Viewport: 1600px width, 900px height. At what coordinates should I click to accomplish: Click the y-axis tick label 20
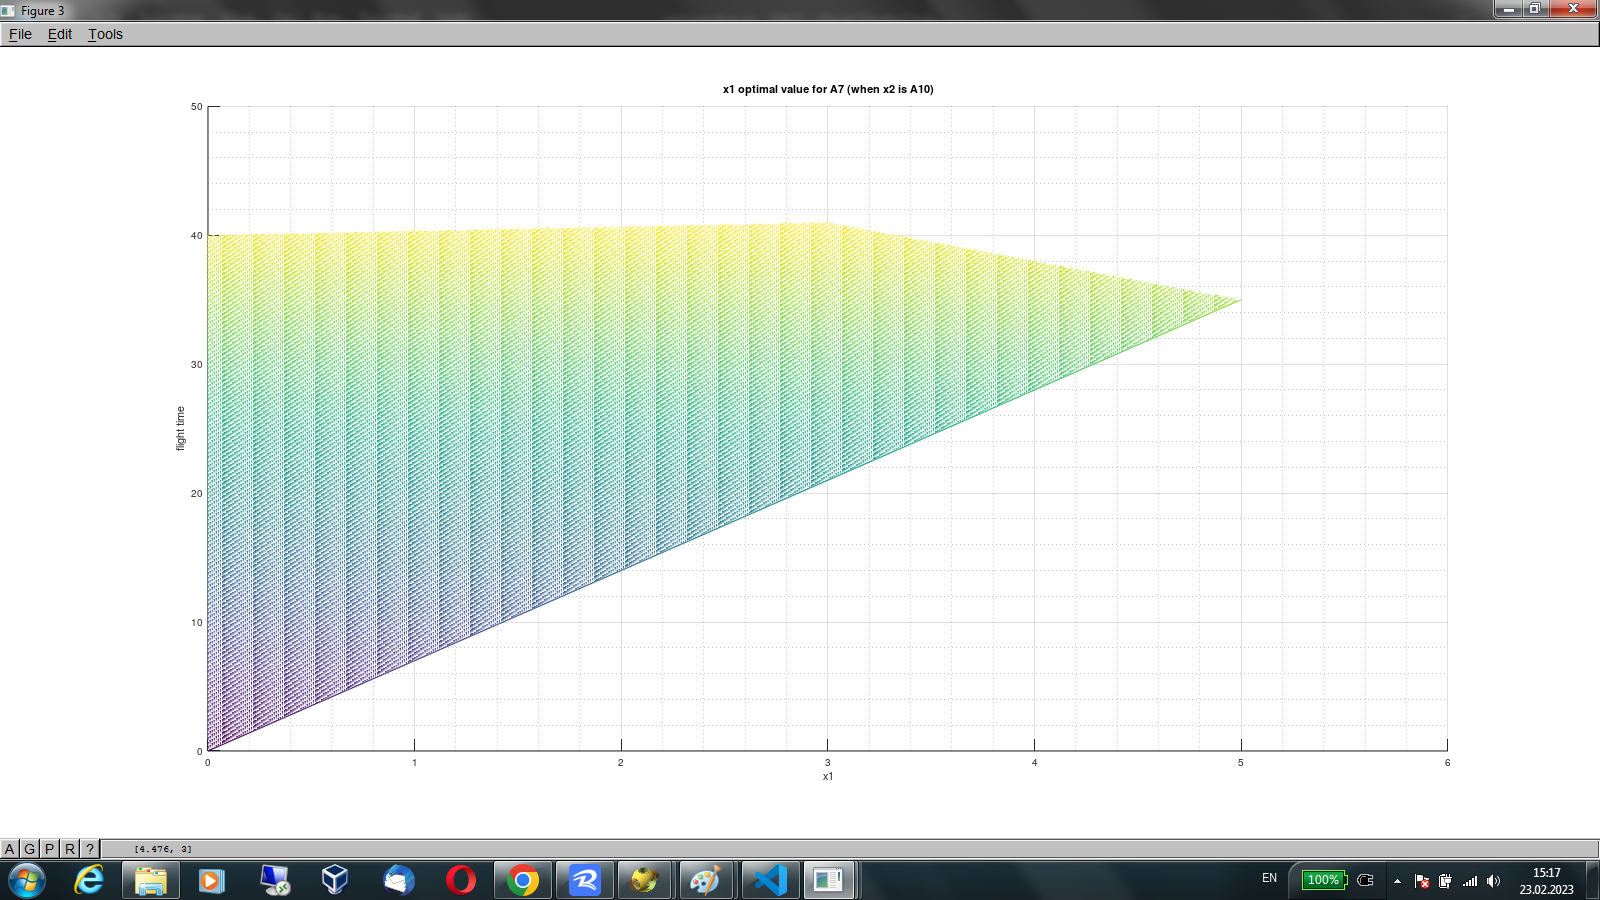click(x=197, y=494)
